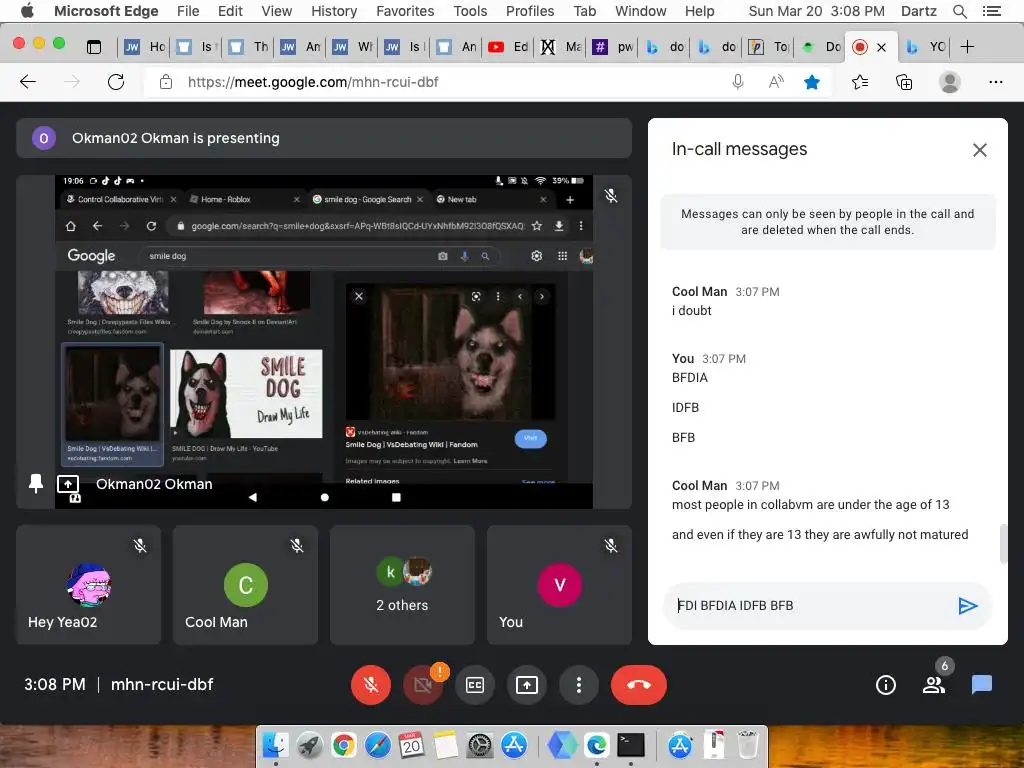The image size is (1024, 768).
Task: Open the Collections icon
Action: 904,82
